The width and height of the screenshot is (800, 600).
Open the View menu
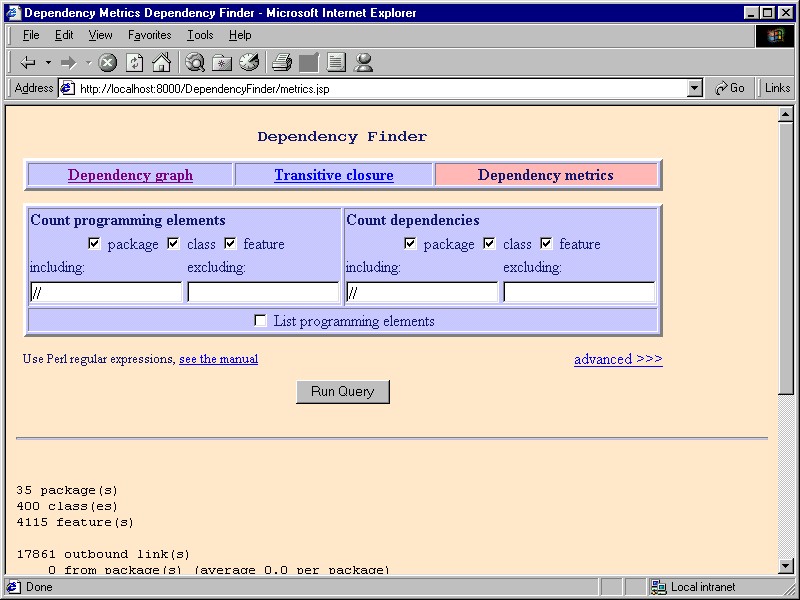pos(100,35)
